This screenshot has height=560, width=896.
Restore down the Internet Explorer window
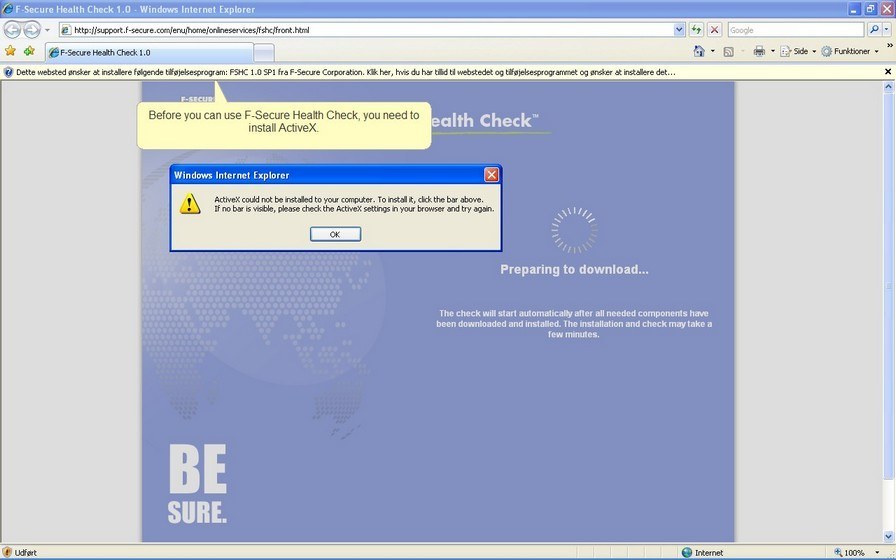click(x=870, y=9)
